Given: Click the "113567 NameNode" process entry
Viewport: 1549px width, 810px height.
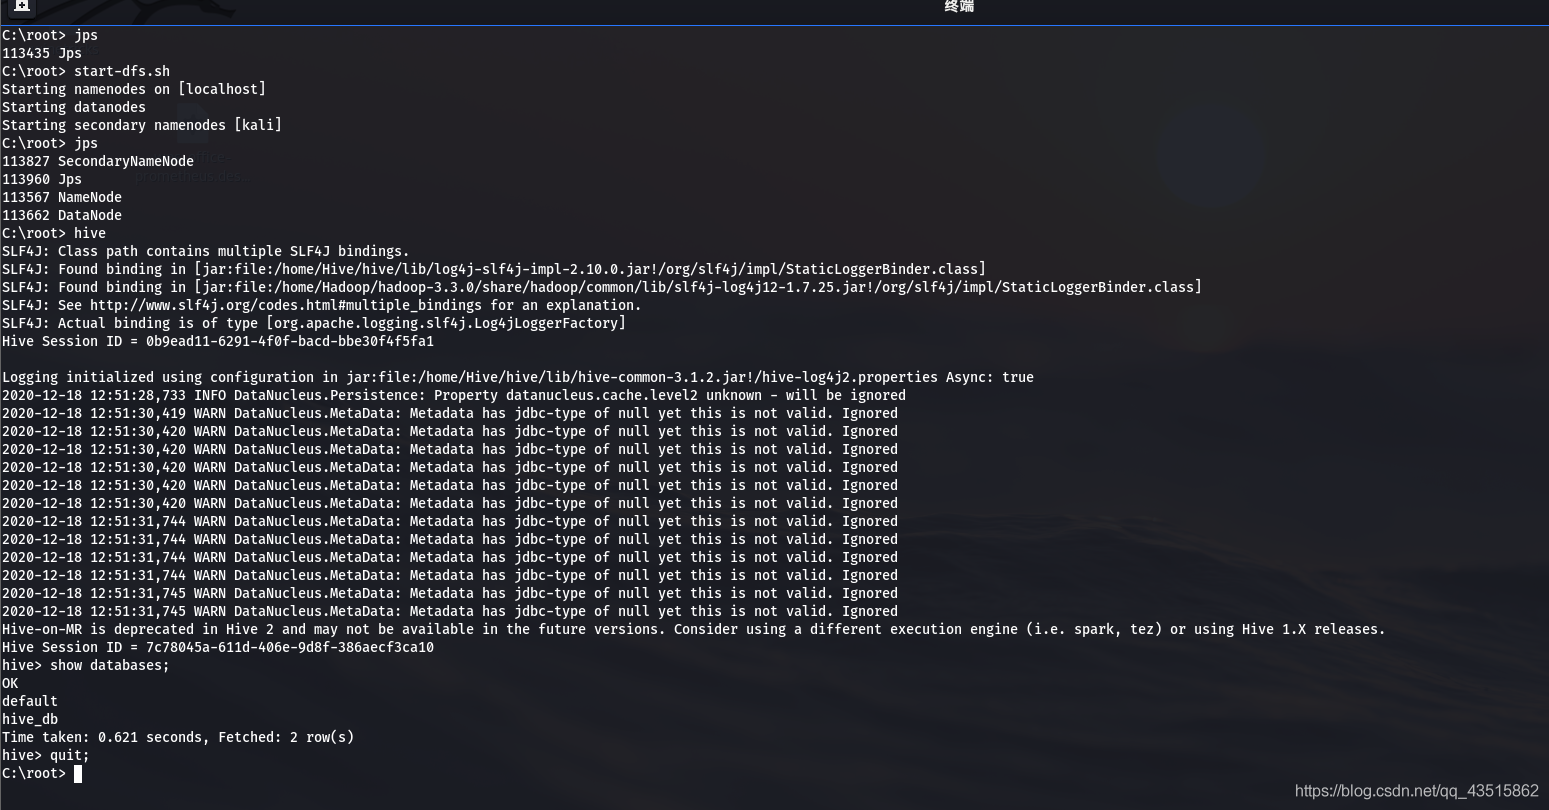Looking at the screenshot, I should [x=62, y=197].
